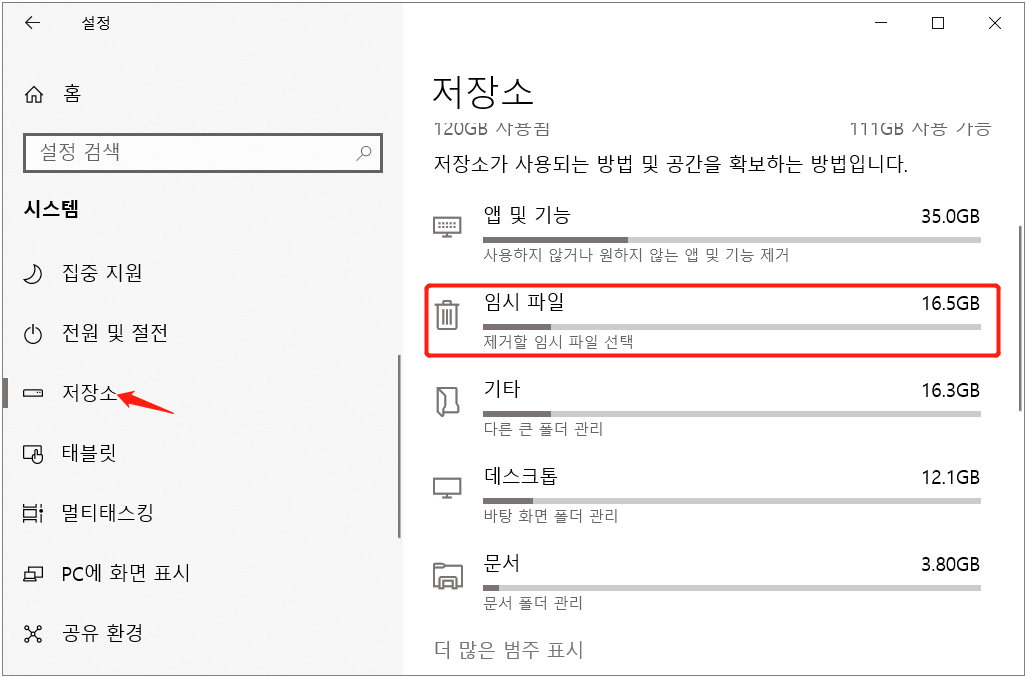1027x678 pixels.
Task: Click the 앱 및 기능 monitor icon
Action: (447, 226)
